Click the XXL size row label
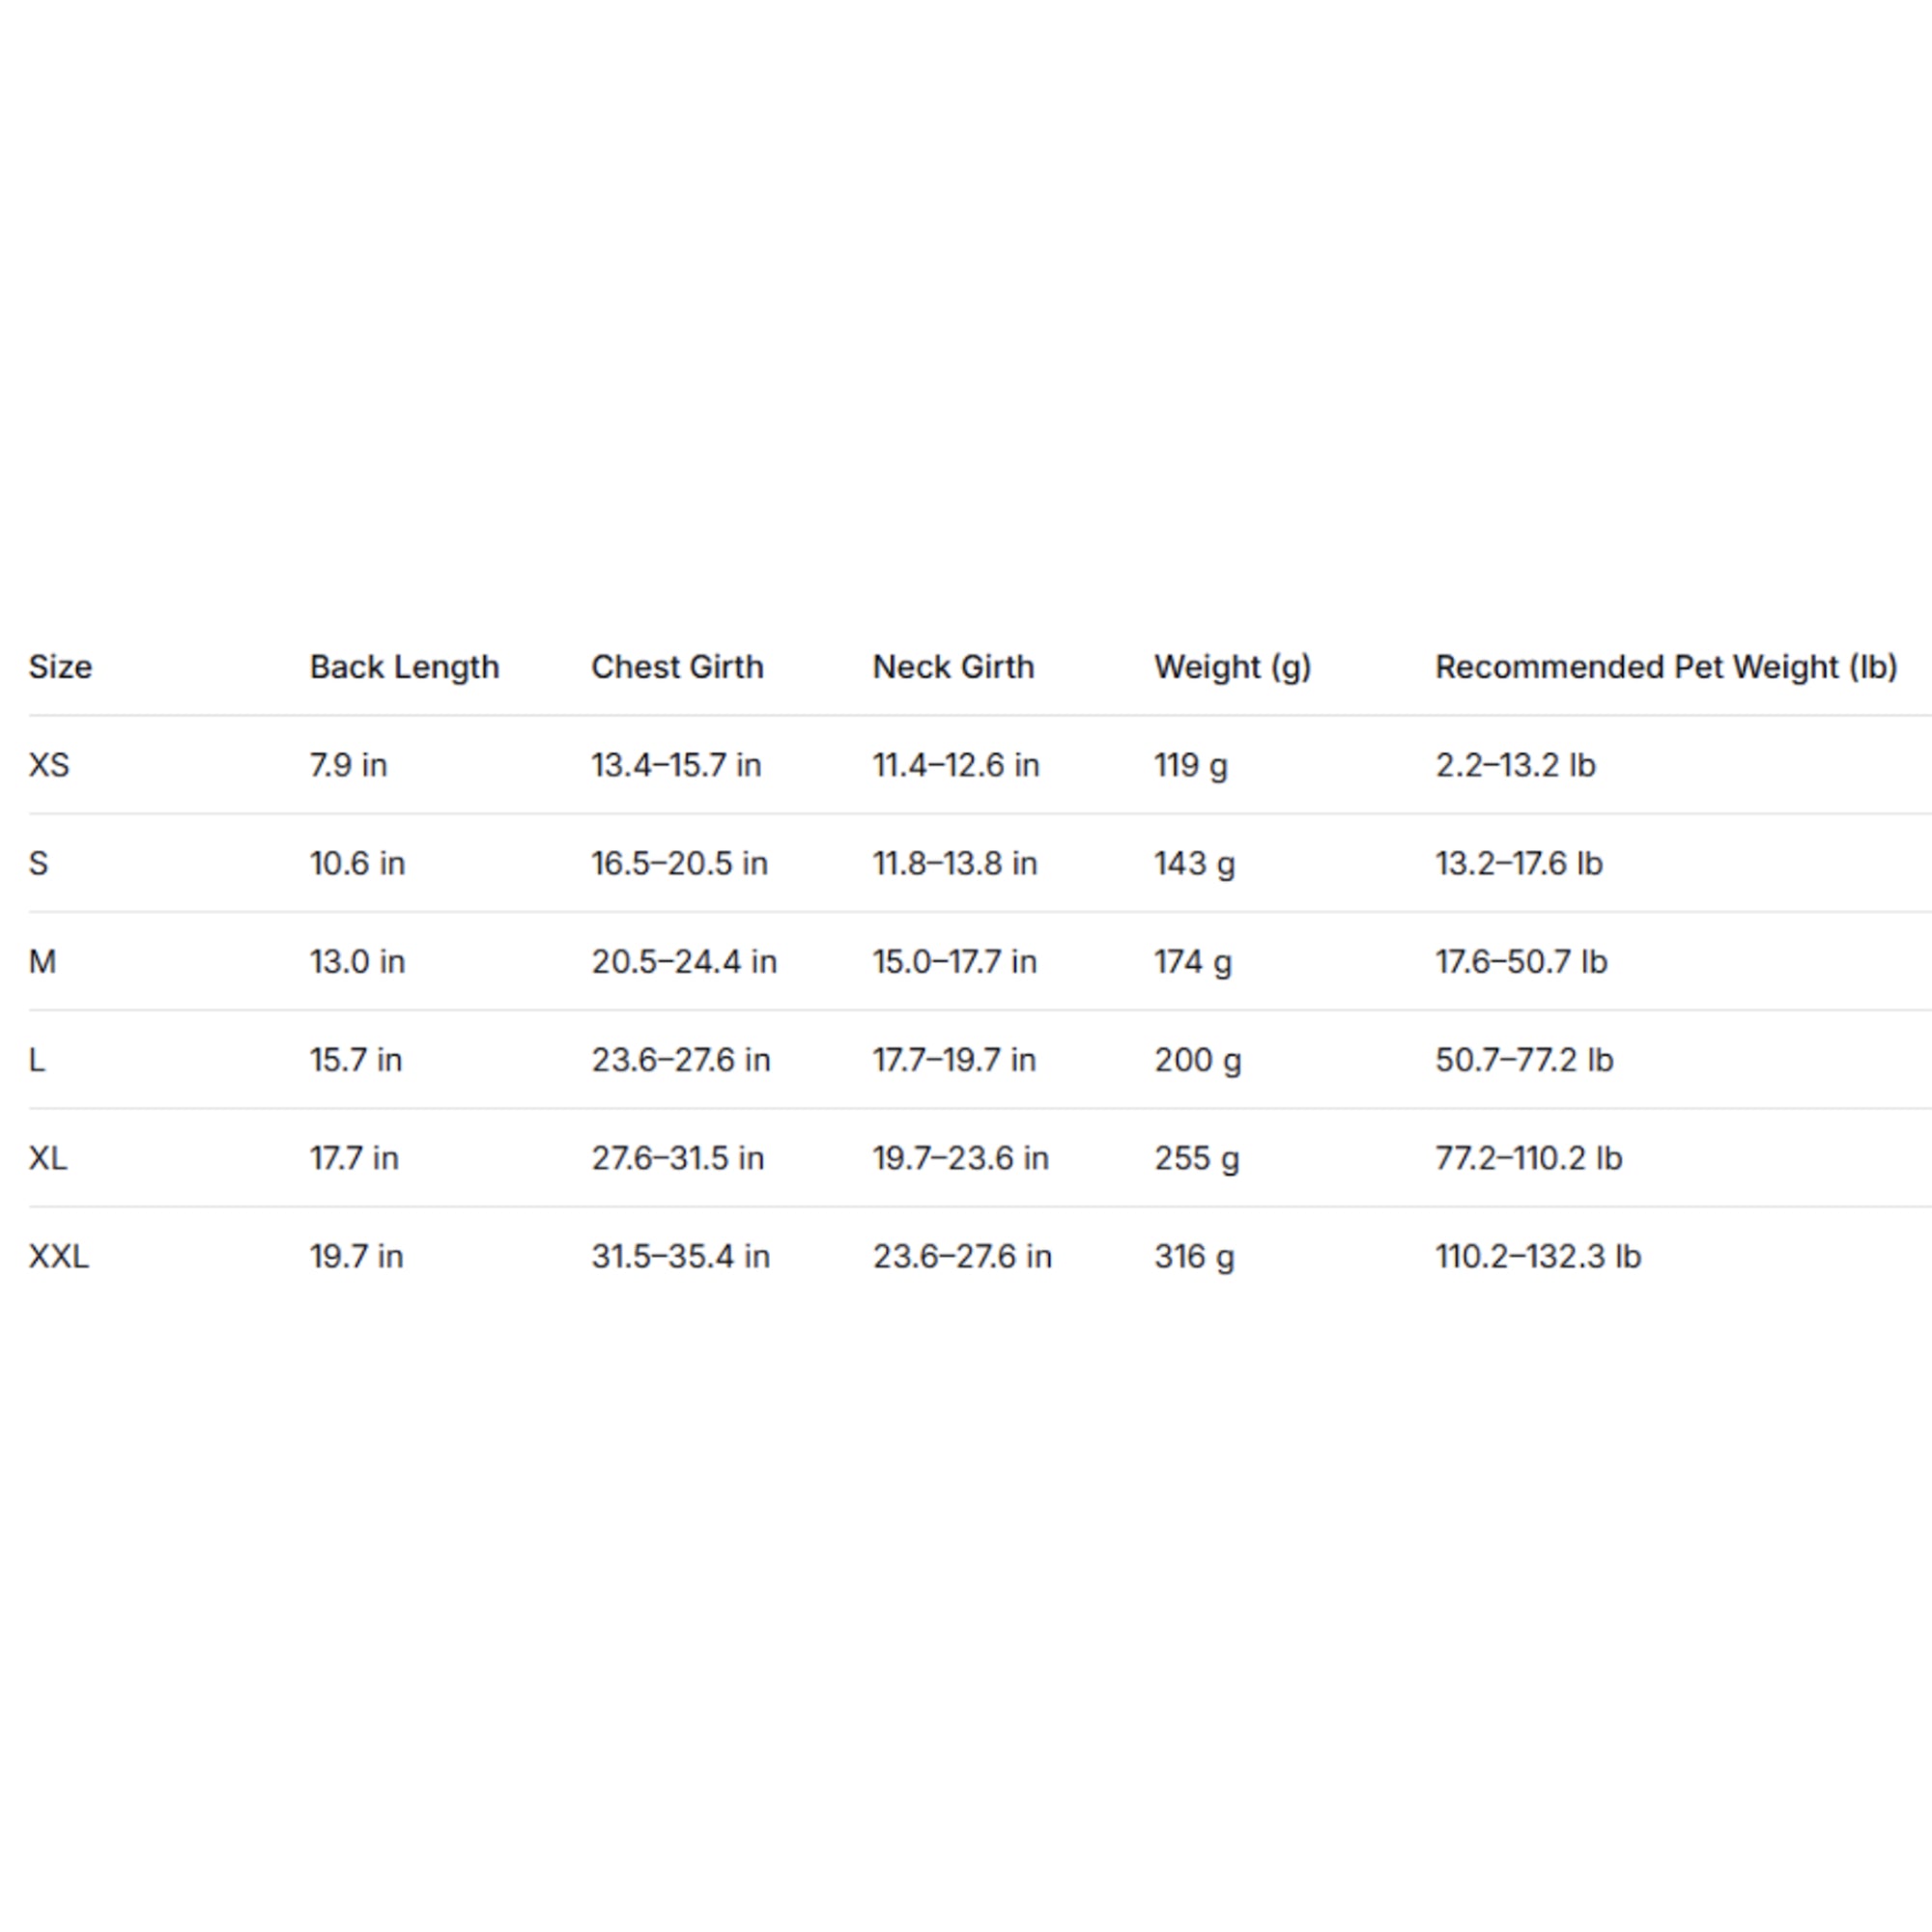The width and height of the screenshot is (1932, 1932). (58, 1255)
